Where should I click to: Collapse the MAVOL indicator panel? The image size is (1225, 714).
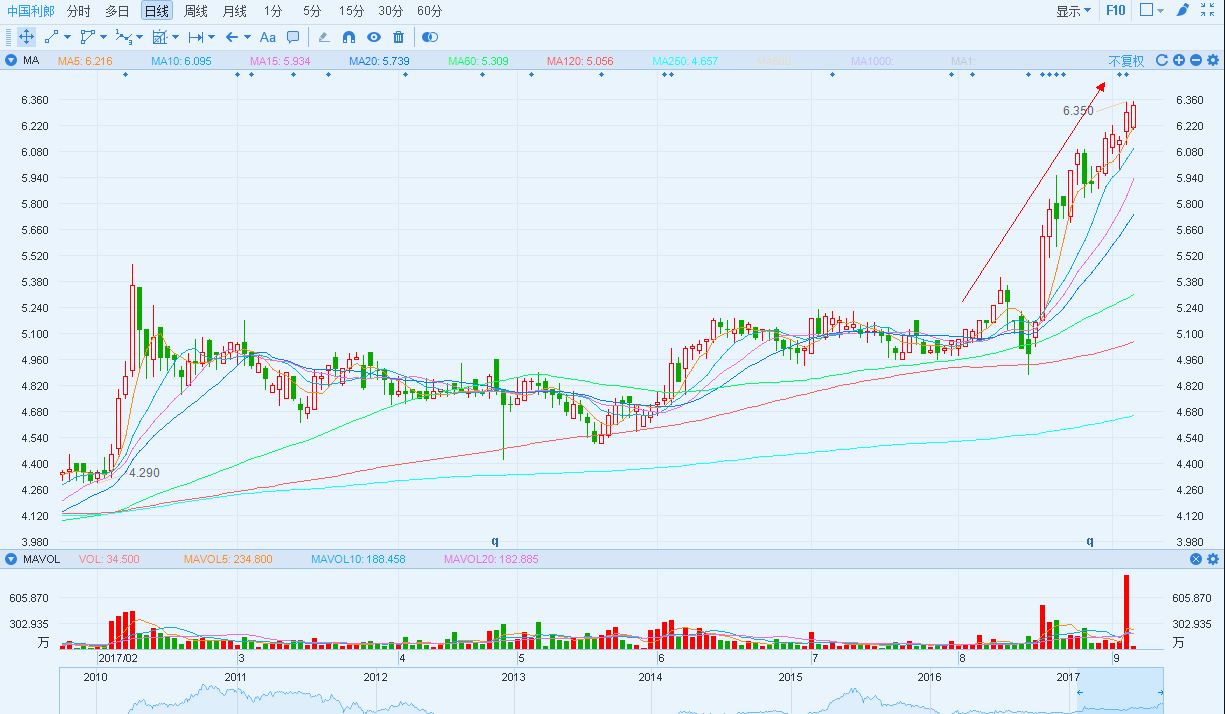(x=11, y=559)
